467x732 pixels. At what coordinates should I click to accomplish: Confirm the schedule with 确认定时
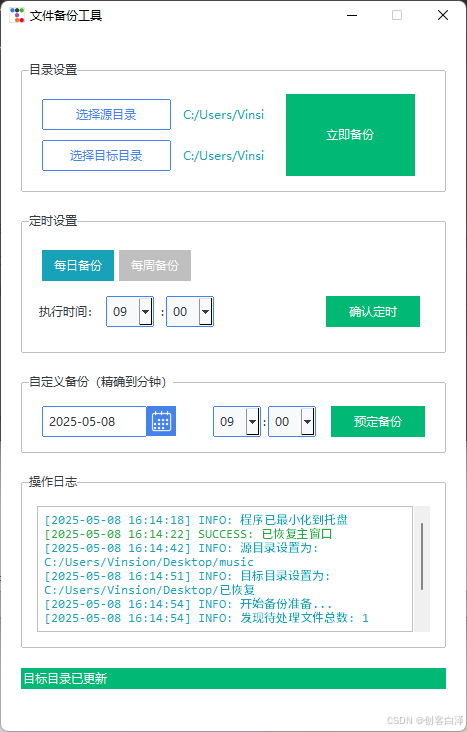373,311
